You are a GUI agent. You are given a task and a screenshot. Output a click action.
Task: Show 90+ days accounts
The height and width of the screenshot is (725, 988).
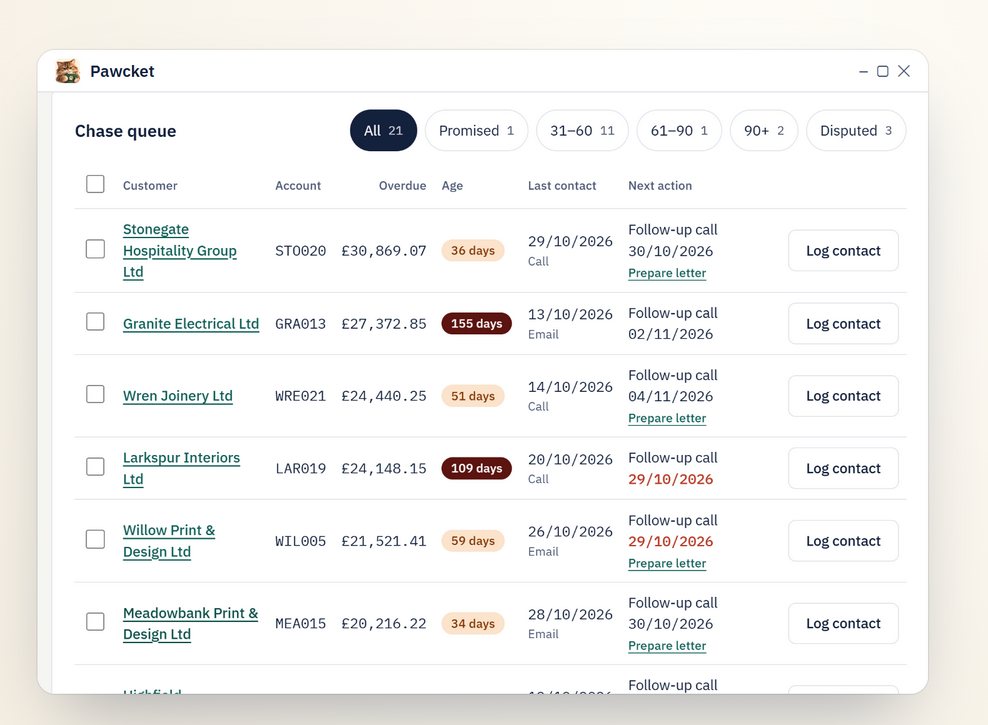click(764, 130)
